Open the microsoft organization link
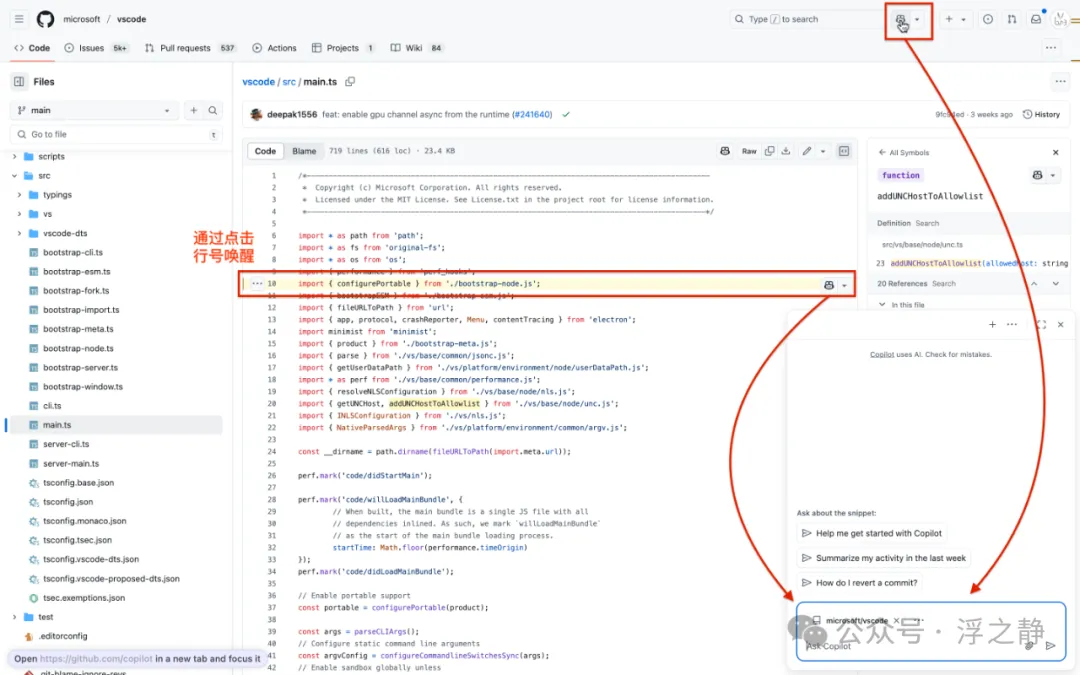 pos(81,19)
